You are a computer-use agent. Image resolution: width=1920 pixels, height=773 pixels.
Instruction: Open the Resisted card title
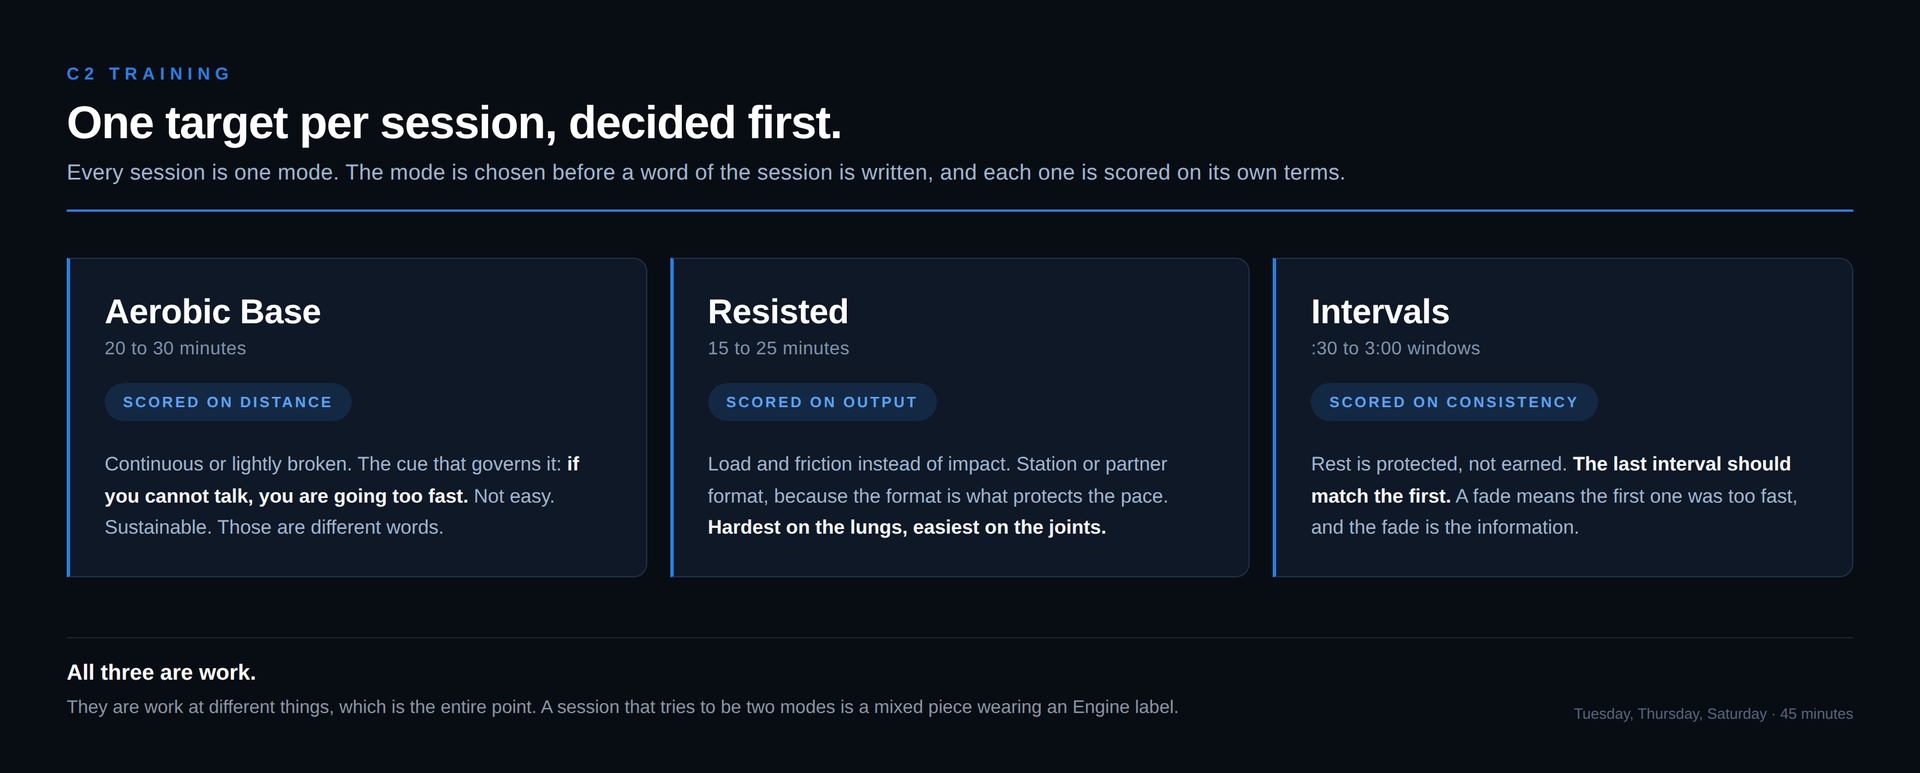[x=777, y=312]
